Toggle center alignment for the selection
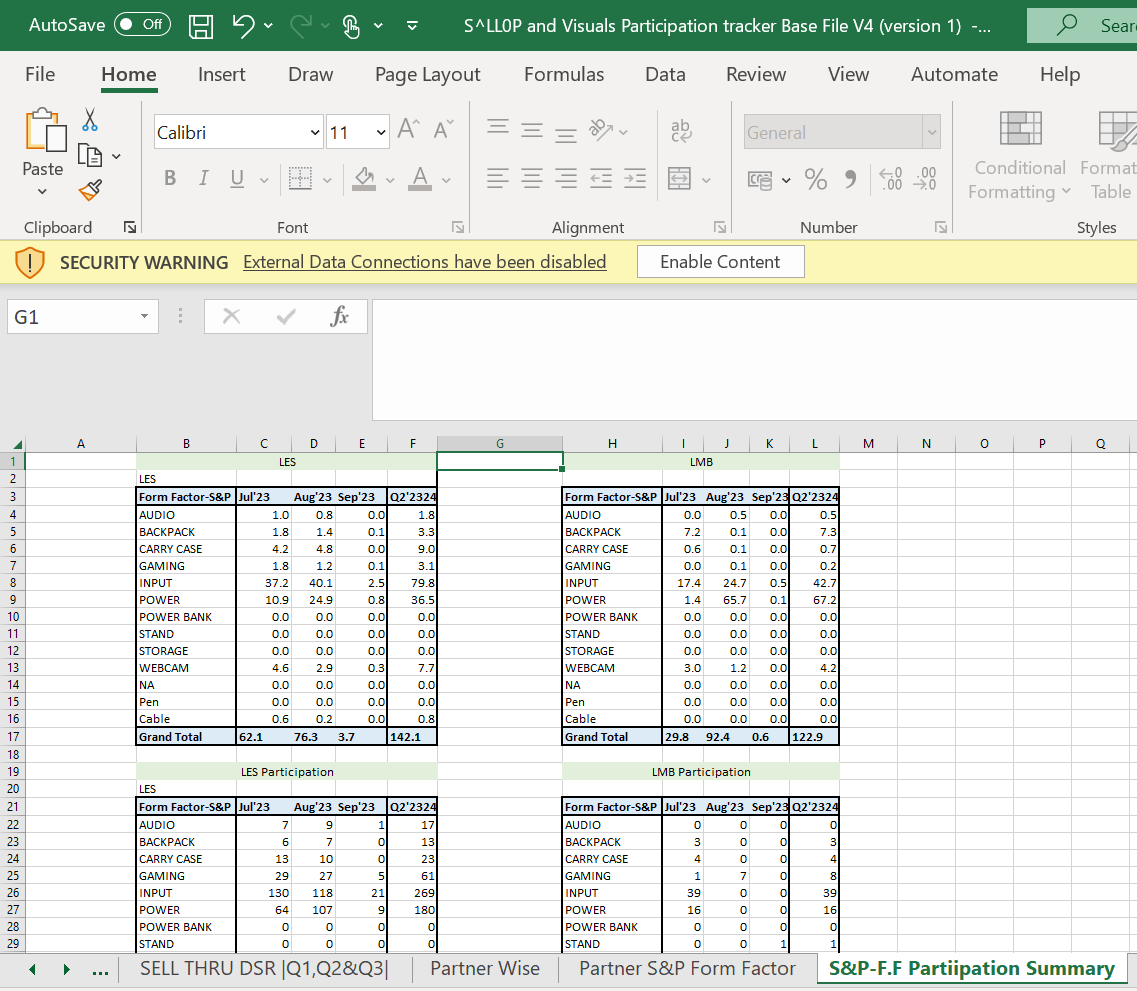The image size is (1137, 991). pos(532,178)
